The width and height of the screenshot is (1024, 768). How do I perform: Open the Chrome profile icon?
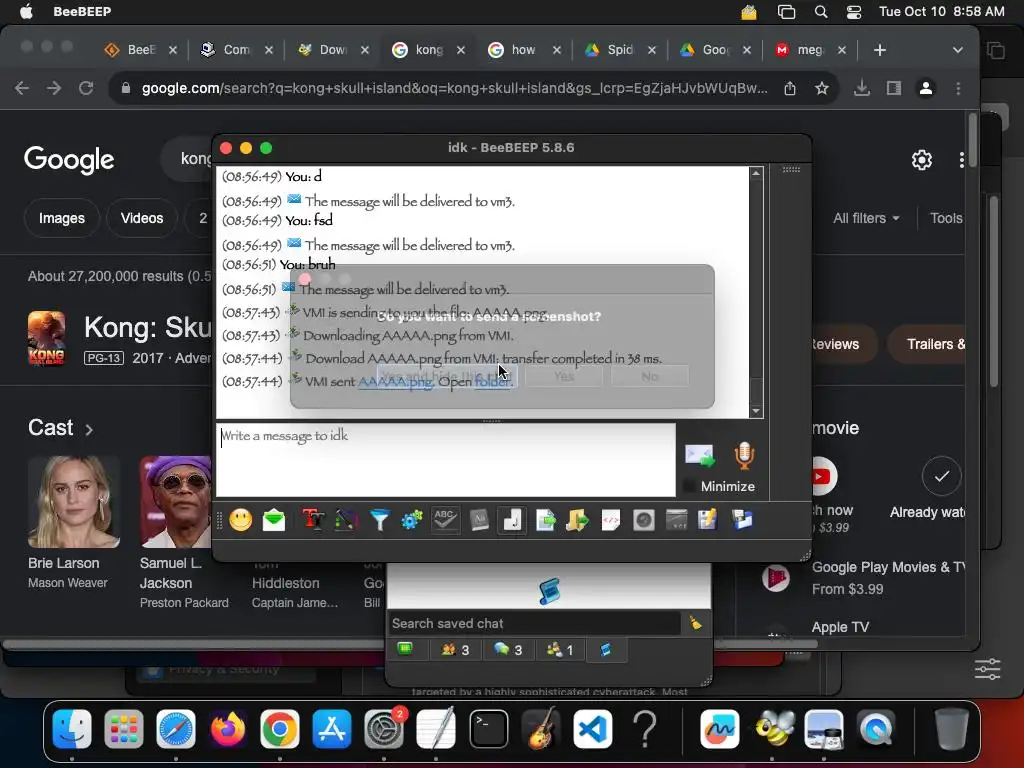point(925,88)
